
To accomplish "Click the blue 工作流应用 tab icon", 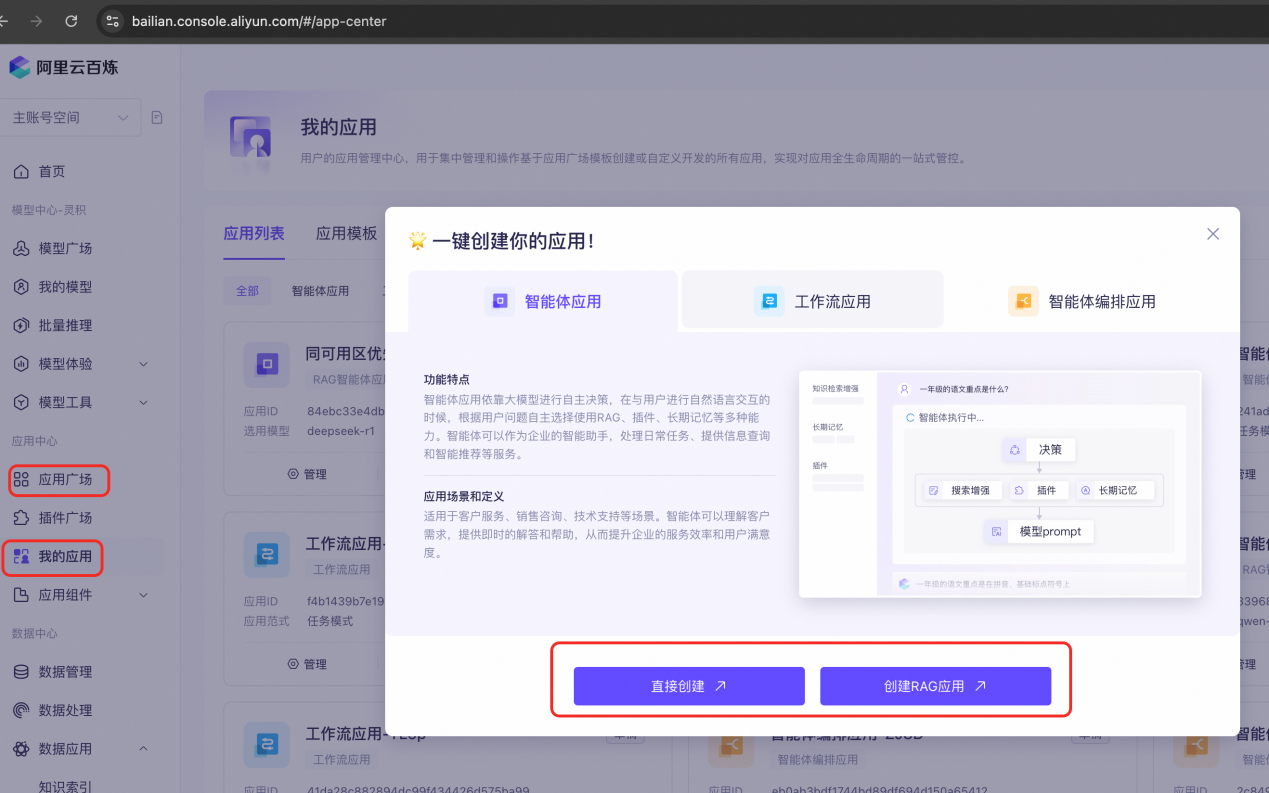I will coord(769,301).
